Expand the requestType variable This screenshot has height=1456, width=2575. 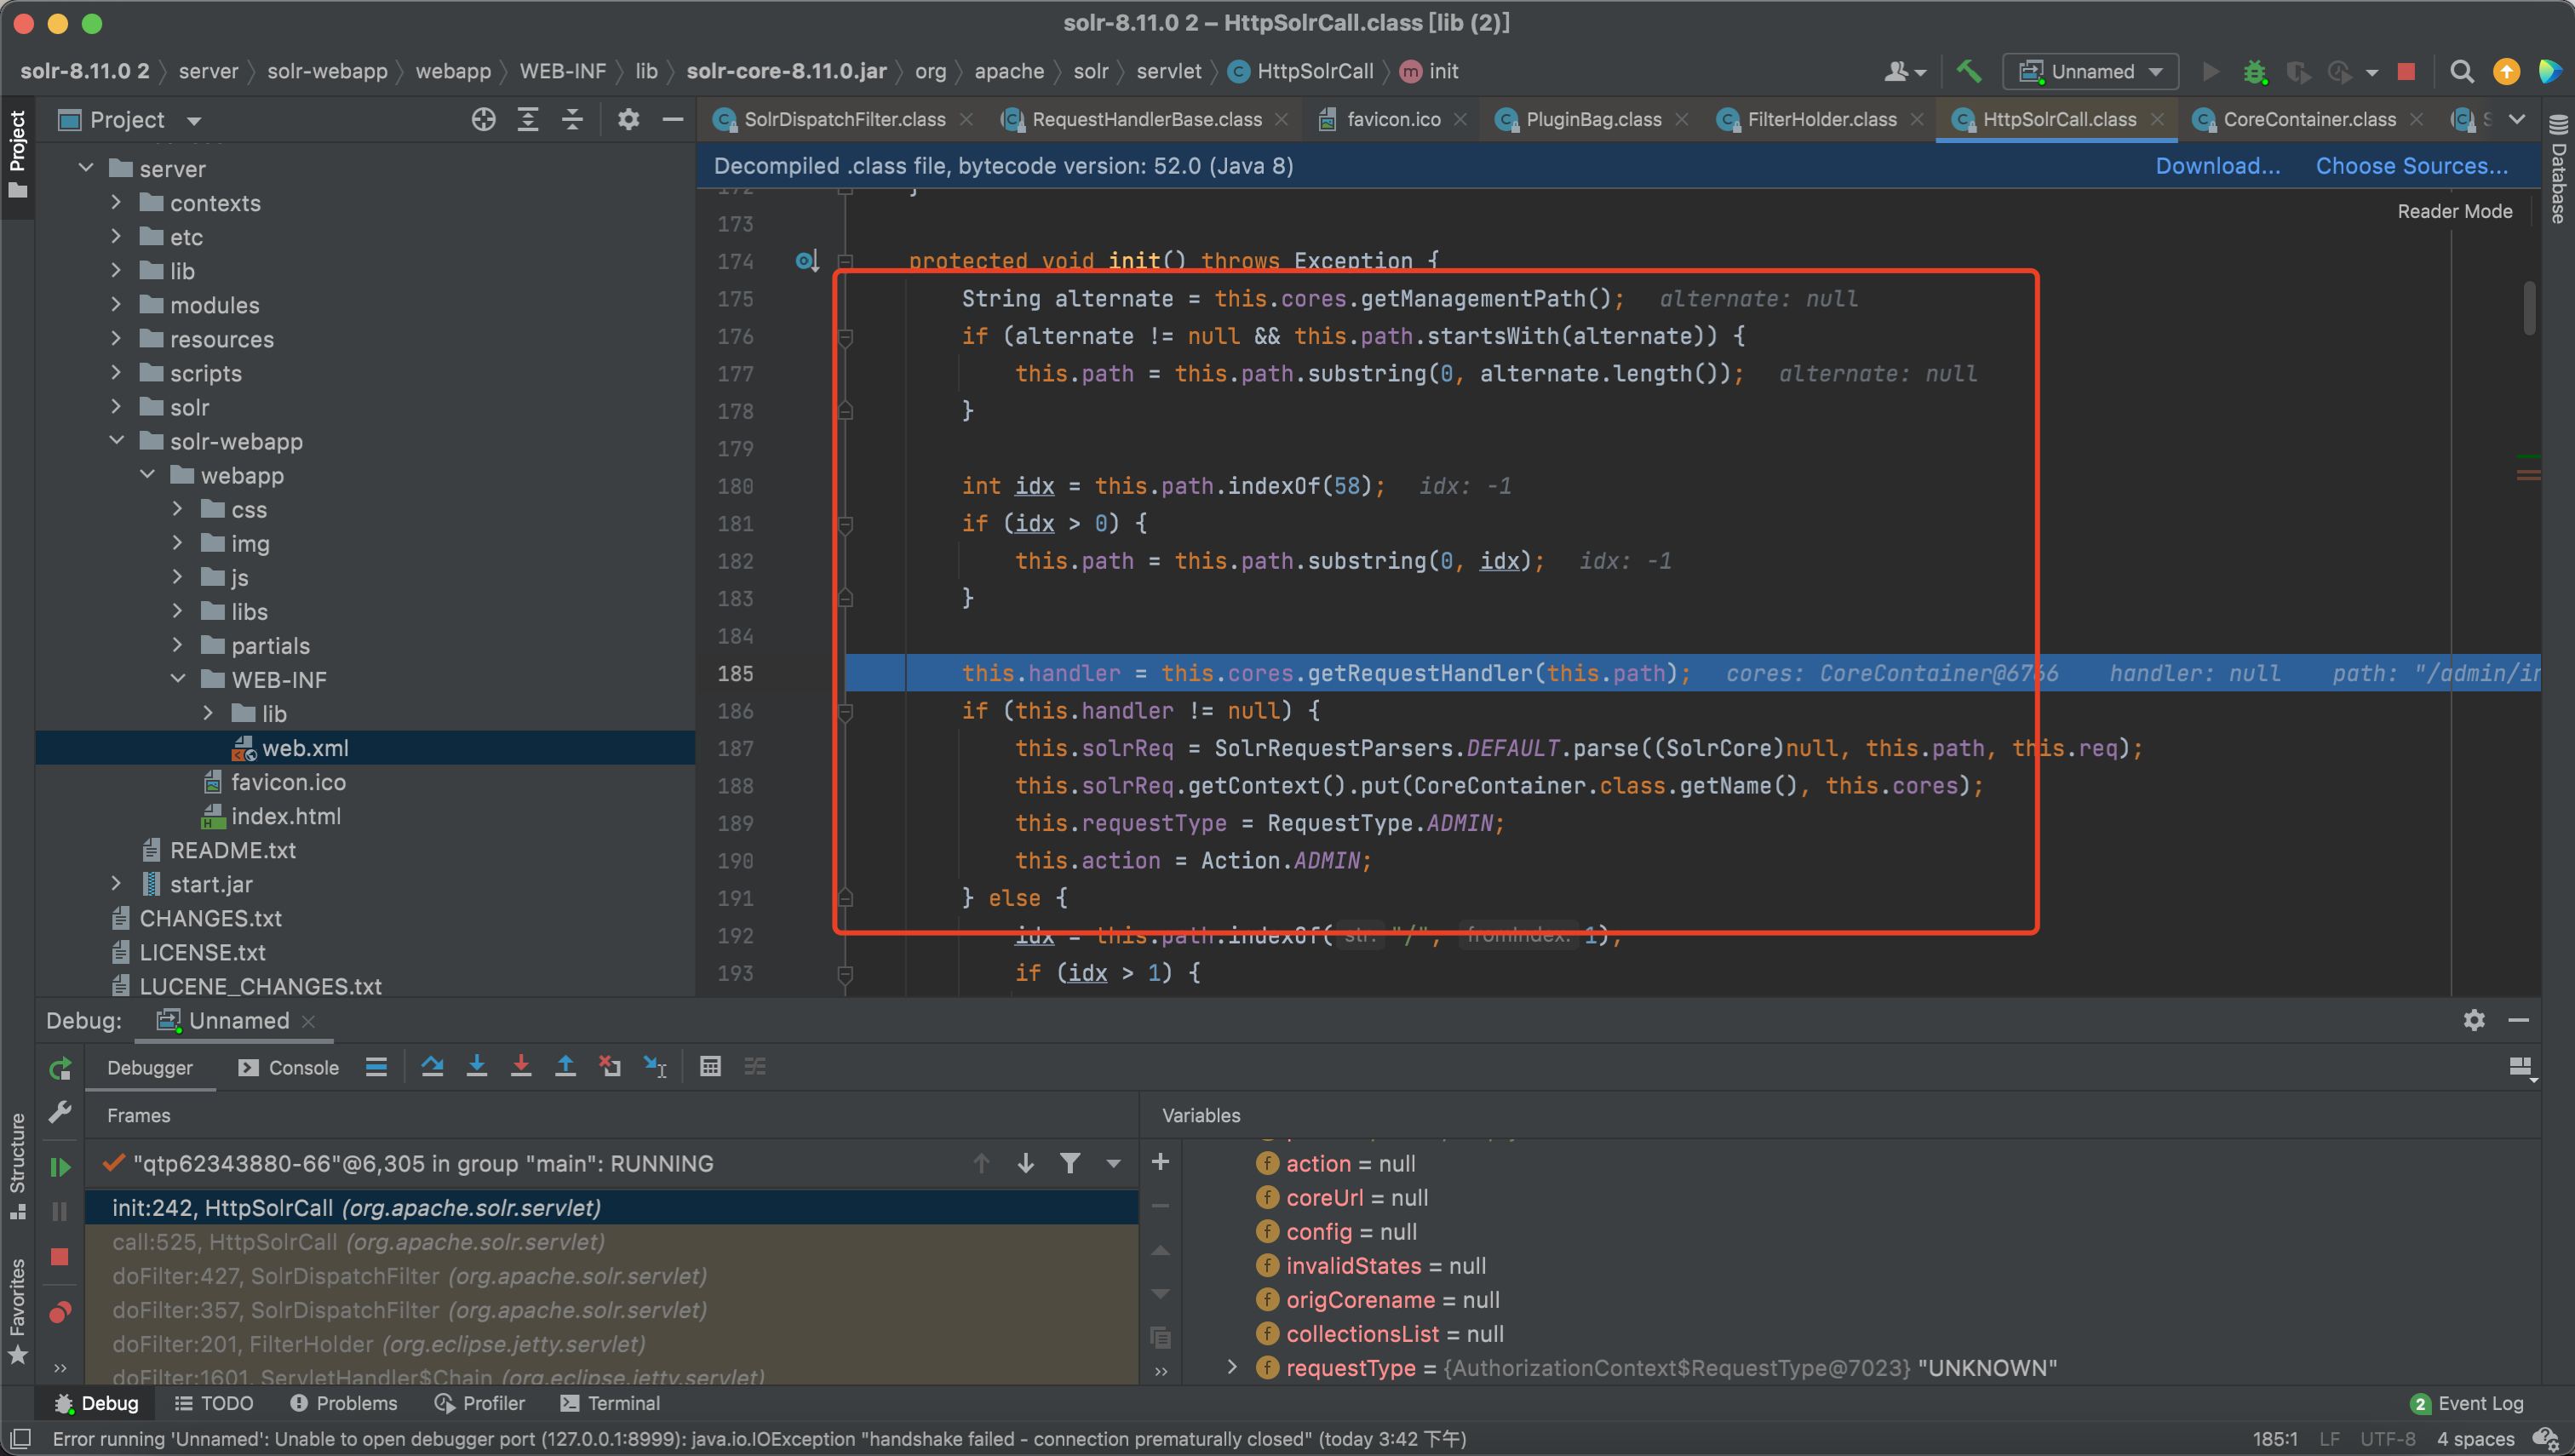[x=1232, y=1367]
